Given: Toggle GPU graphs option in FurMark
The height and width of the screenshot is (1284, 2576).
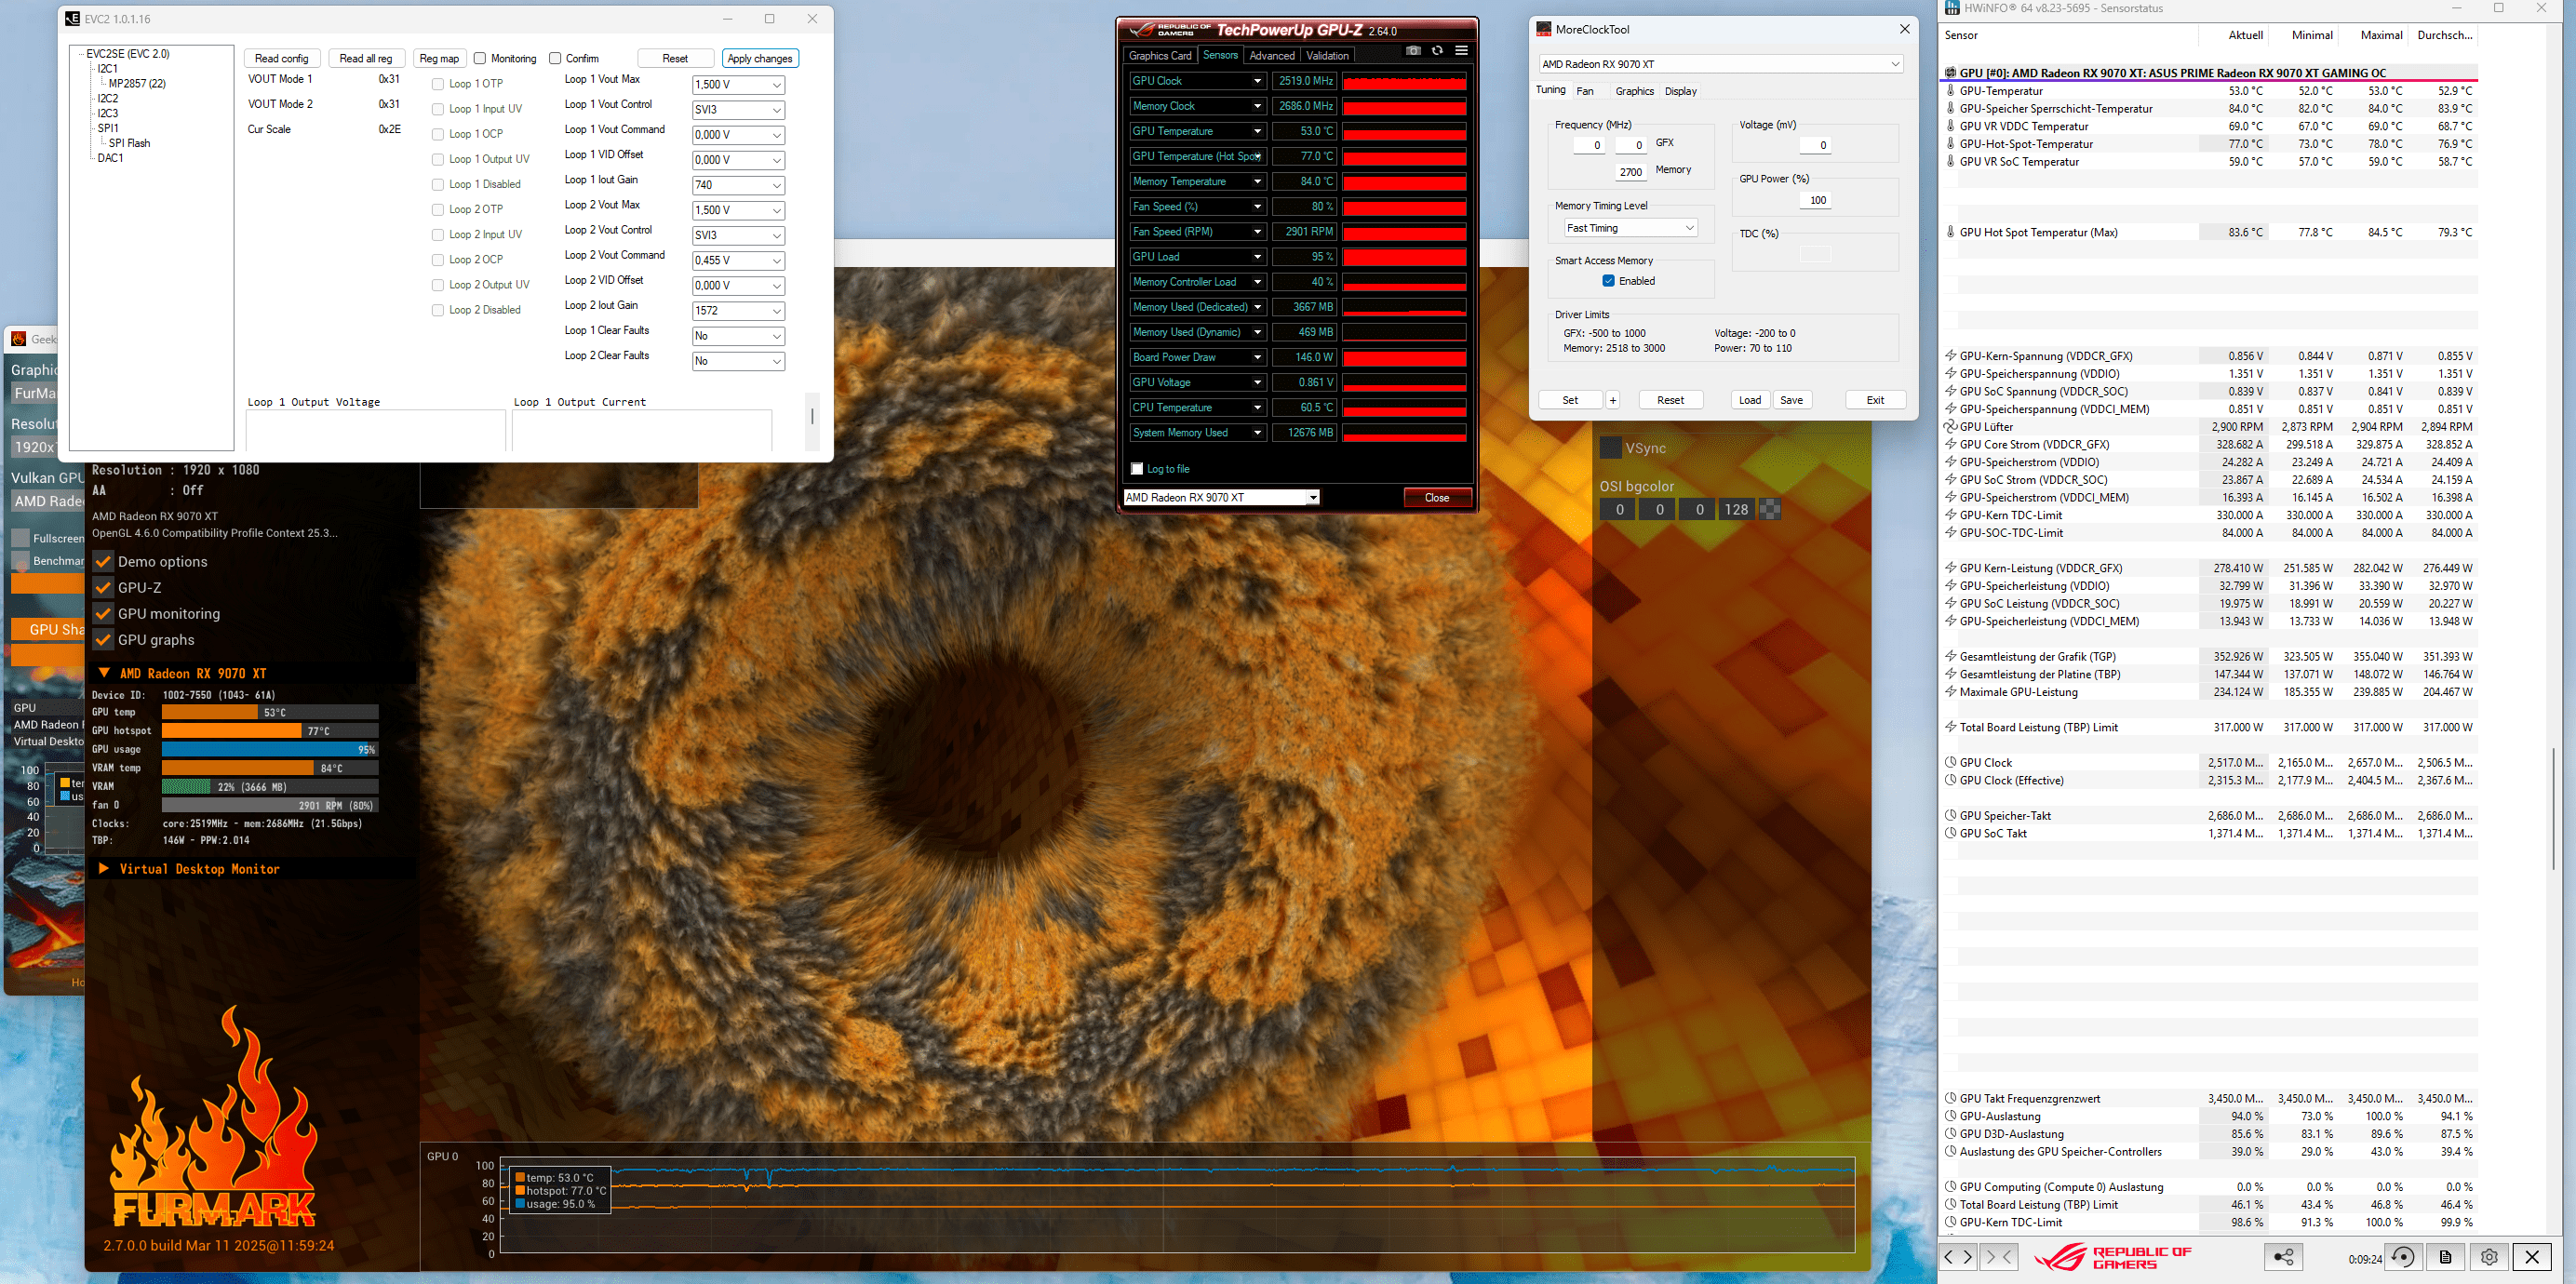Looking at the screenshot, I should pyautogui.click(x=103, y=640).
